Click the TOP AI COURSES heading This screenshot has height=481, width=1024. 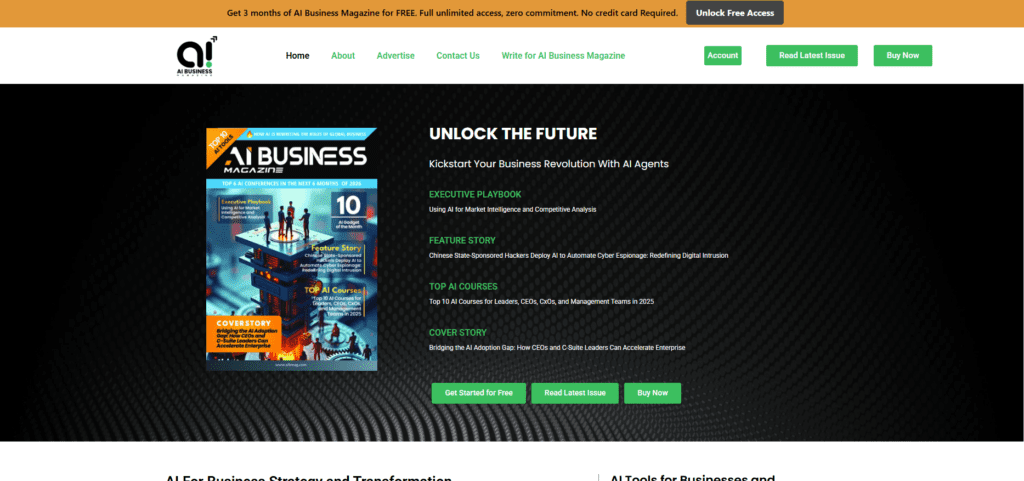463,287
